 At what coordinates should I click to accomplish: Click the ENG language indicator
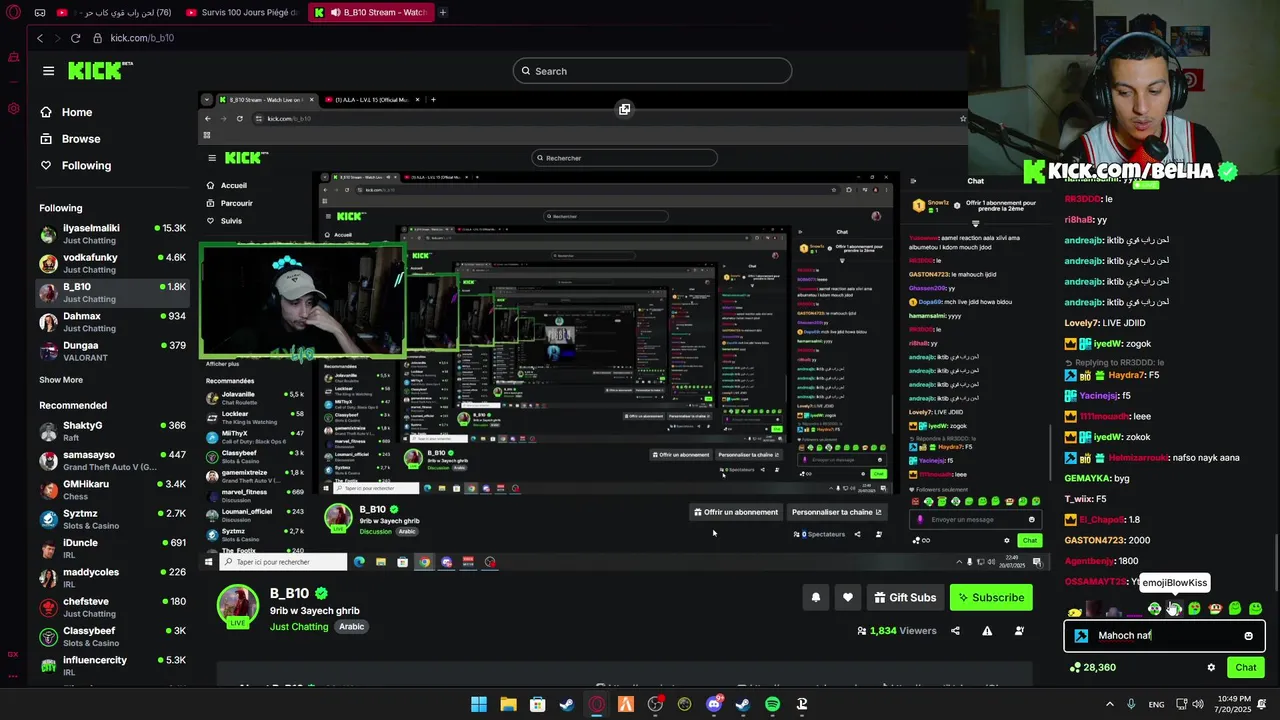point(1156,704)
